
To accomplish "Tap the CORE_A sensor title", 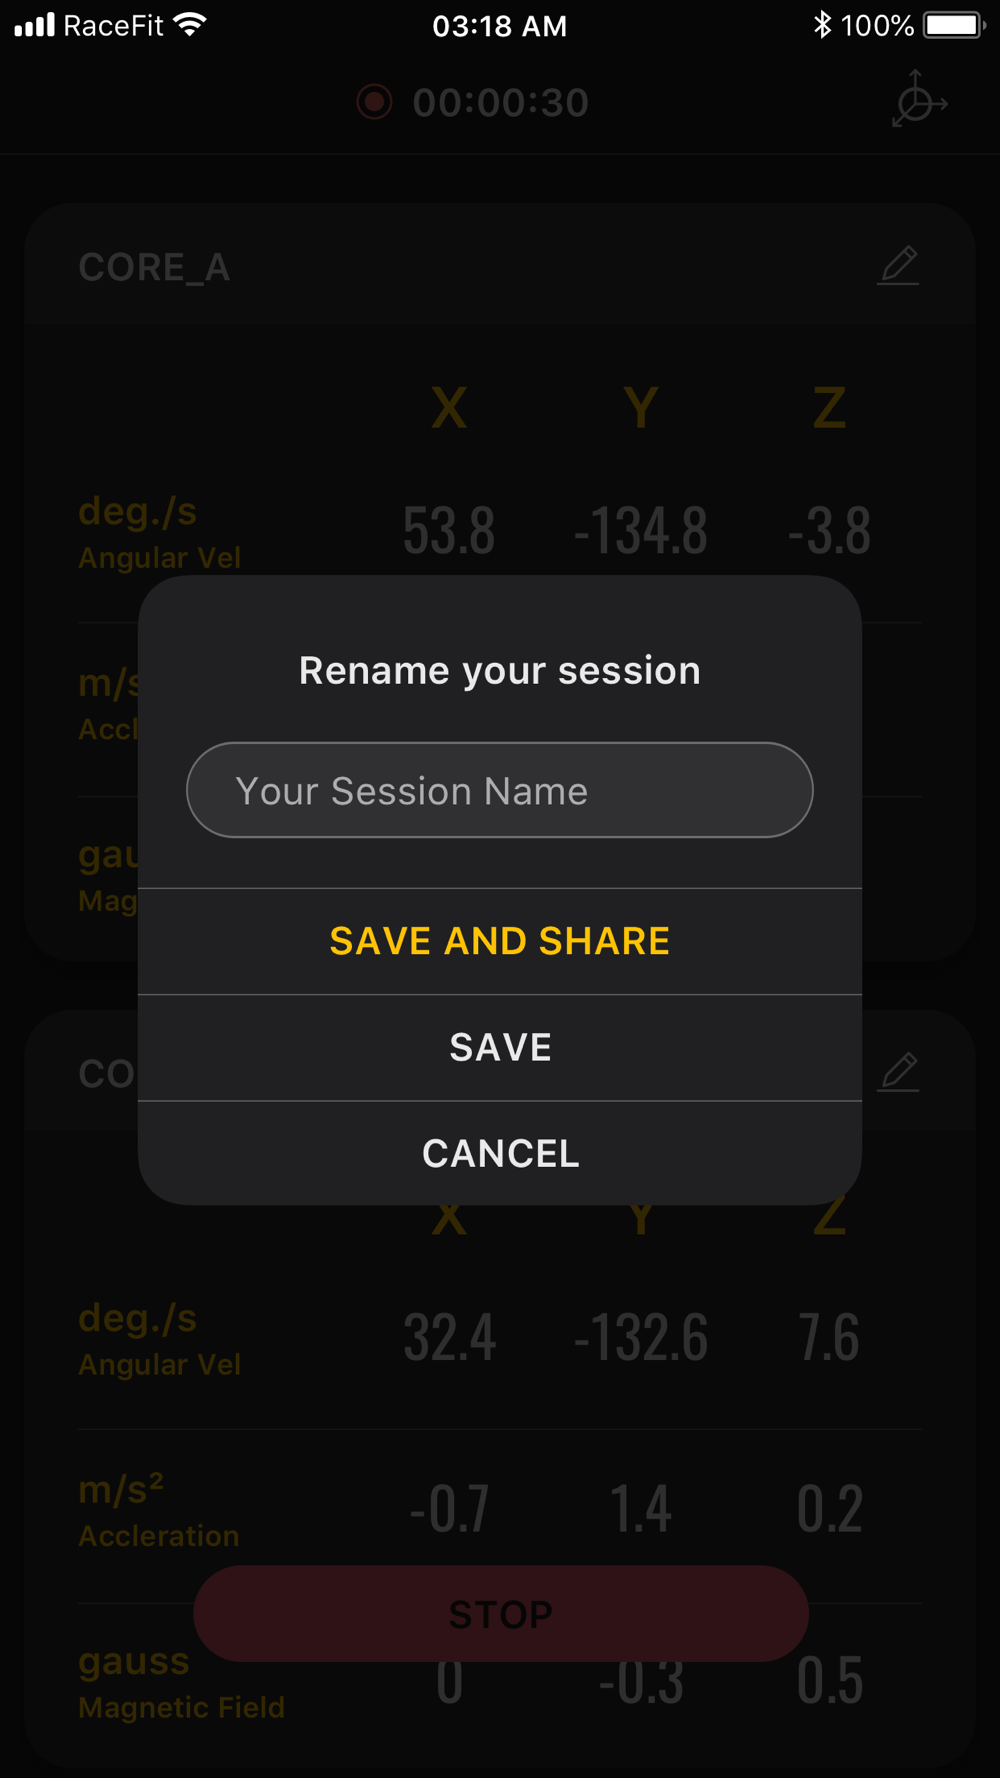I will pyautogui.click(x=155, y=268).
